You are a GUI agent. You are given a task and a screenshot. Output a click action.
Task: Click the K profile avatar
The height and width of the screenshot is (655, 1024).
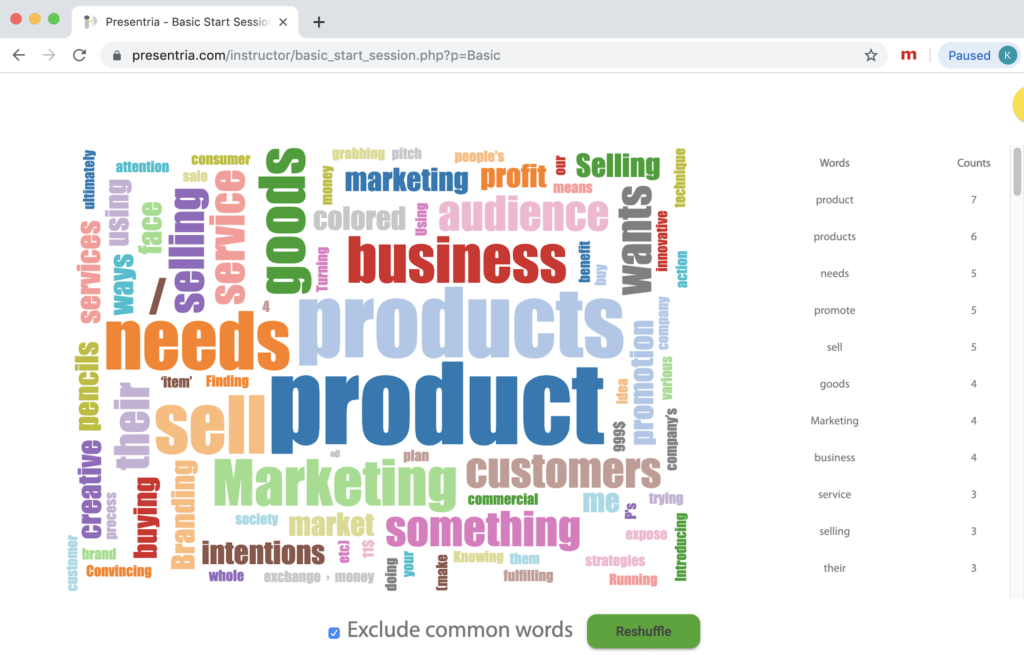pos(1007,56)
